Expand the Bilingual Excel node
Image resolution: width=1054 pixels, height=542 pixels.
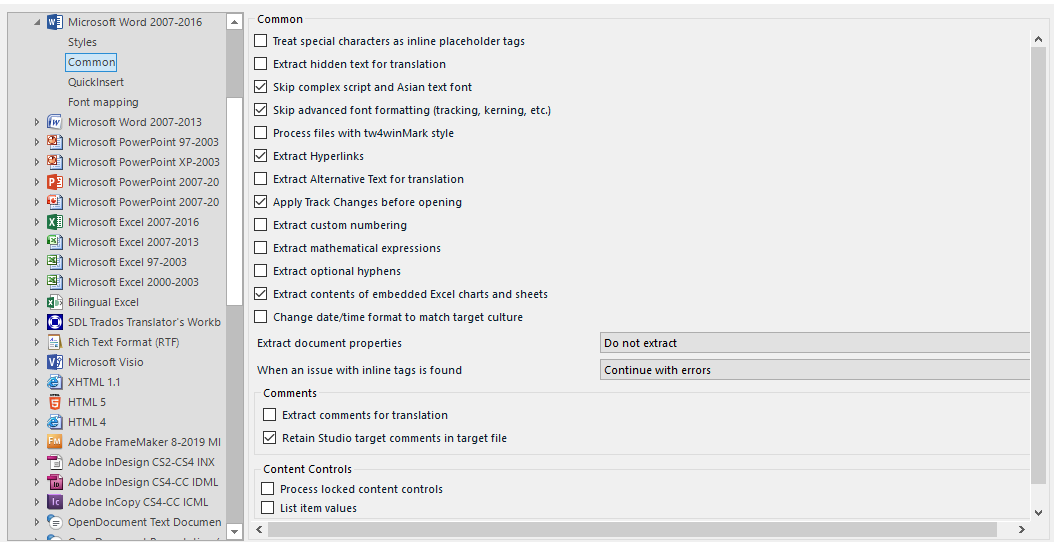(37, 302)
